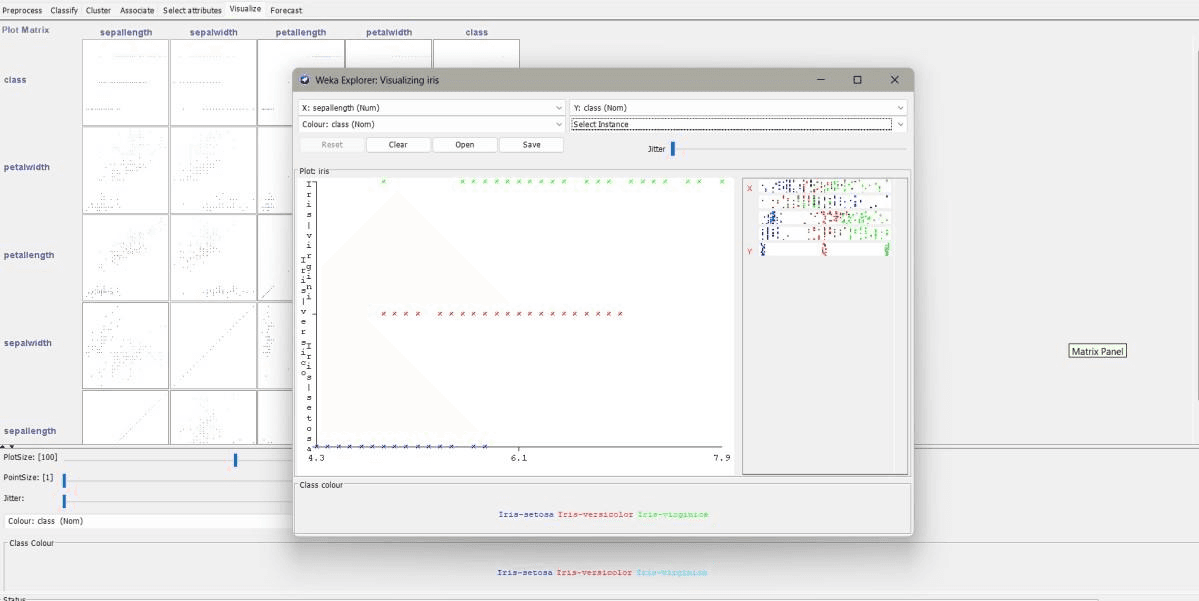The image size is (1199, 601).
Task: Click the 4.3 x-axis minimum value
Action: click(316, 458)
